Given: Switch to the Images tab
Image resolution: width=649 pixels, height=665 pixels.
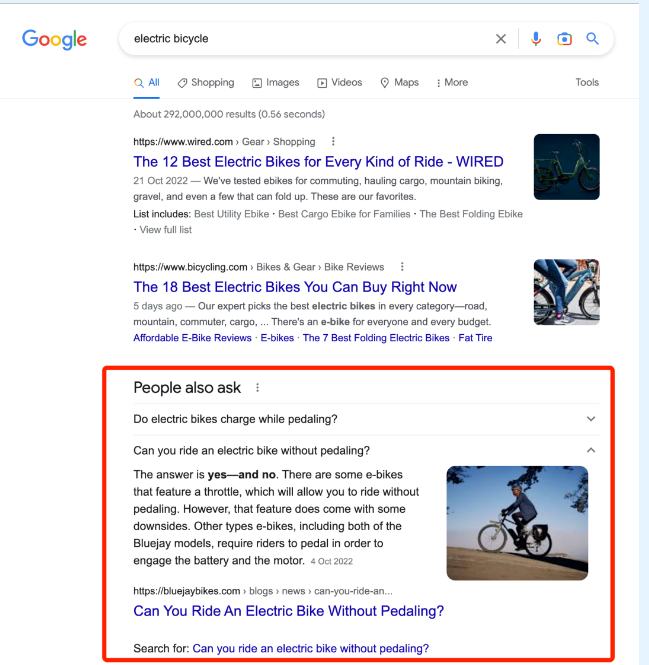Looking at the screenshot, I should pos(276,83).
